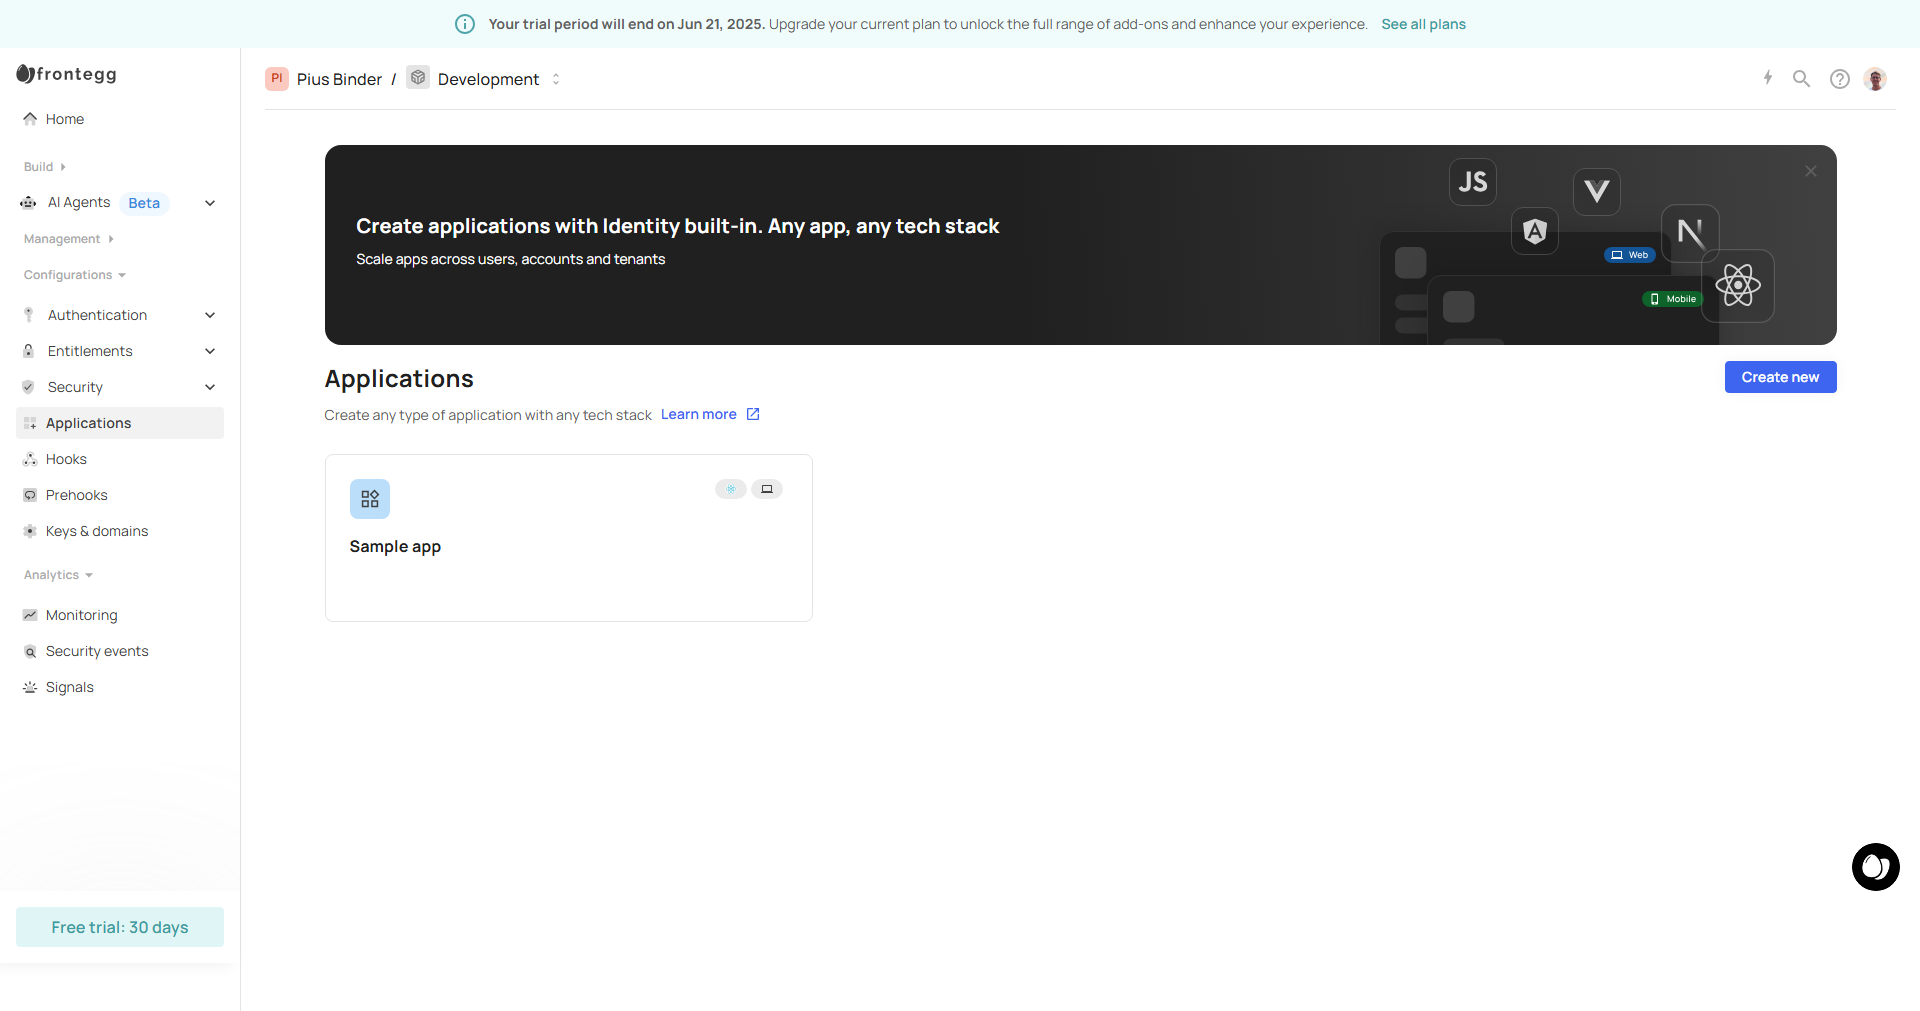Click the Home house icon
Viewport: 1920px width, 1011px height.
30,119
